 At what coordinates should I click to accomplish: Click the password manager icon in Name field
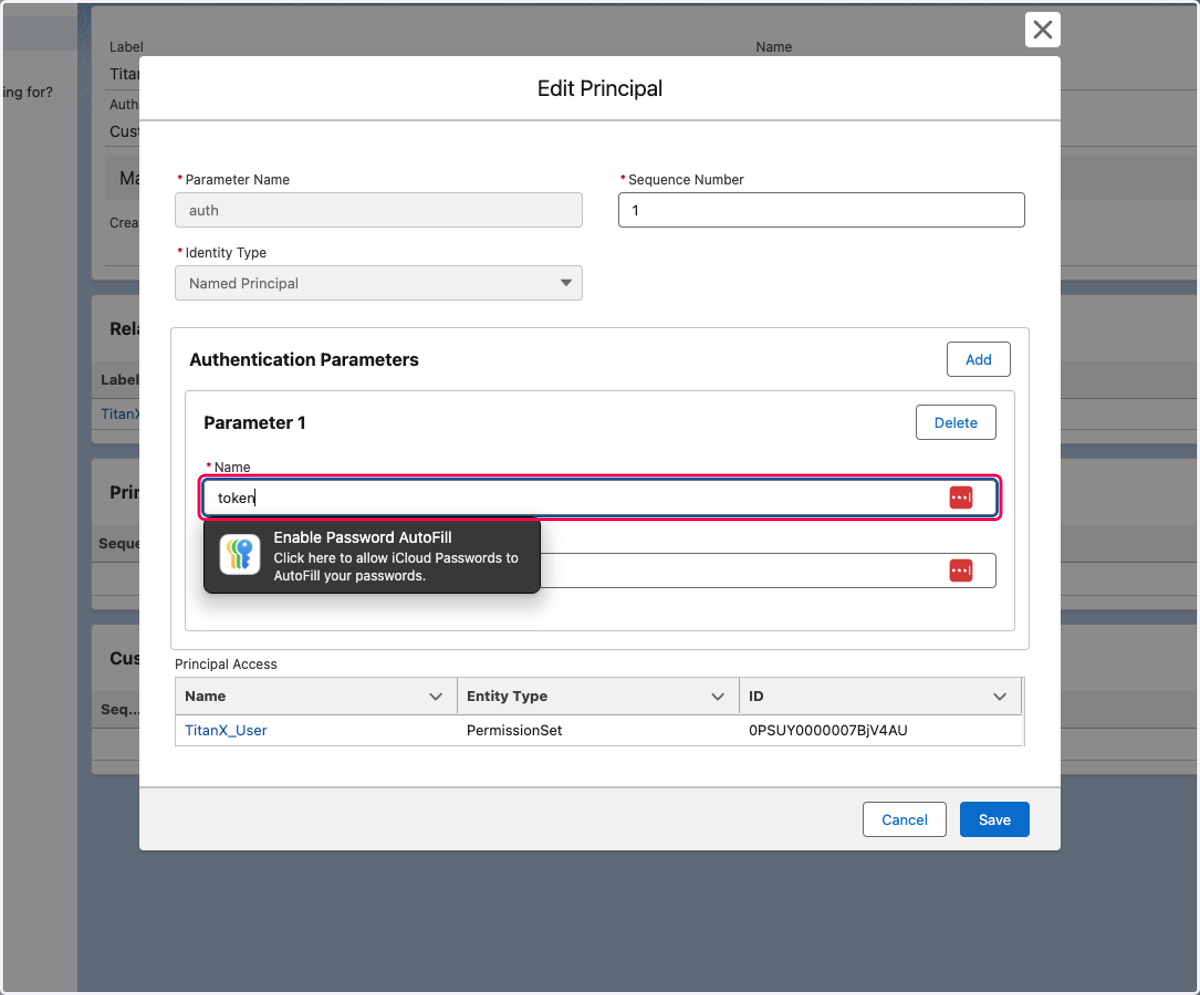(x=961, y=497)
